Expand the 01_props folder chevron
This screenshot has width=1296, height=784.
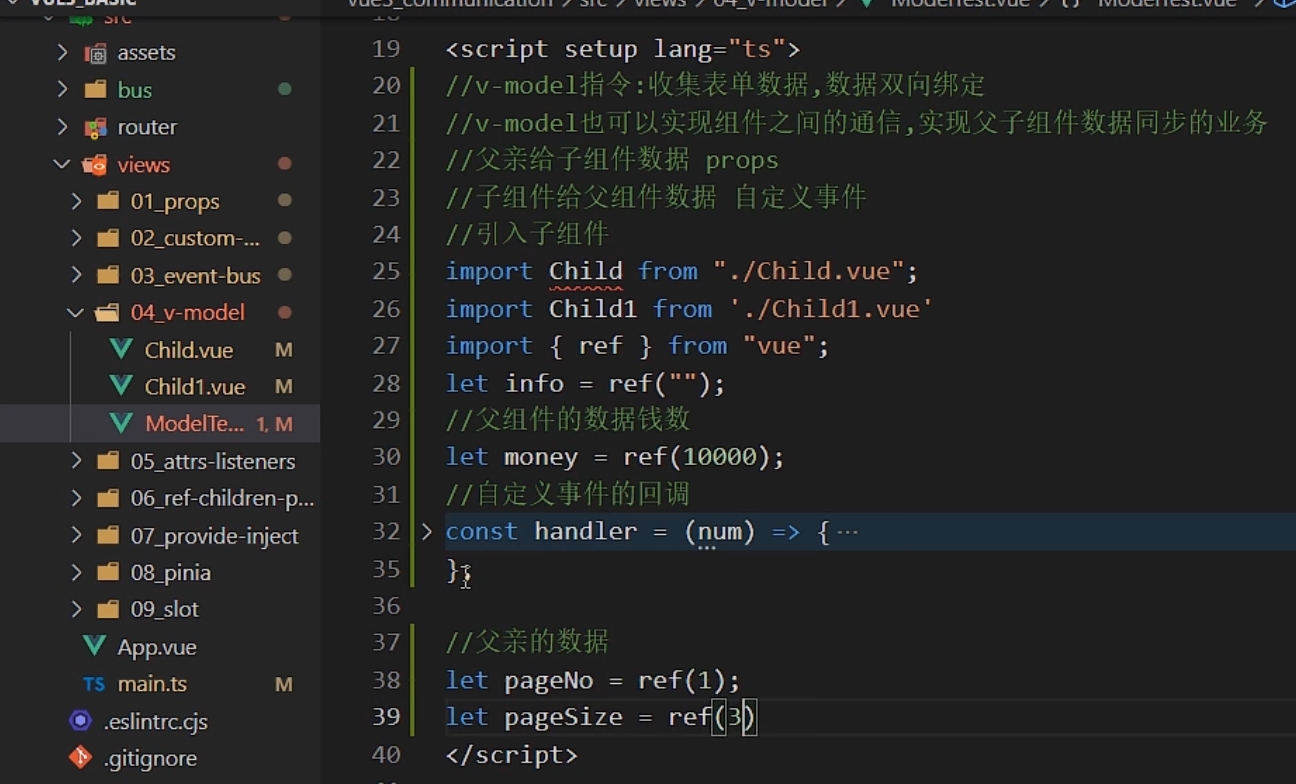(x=77, y=201)
